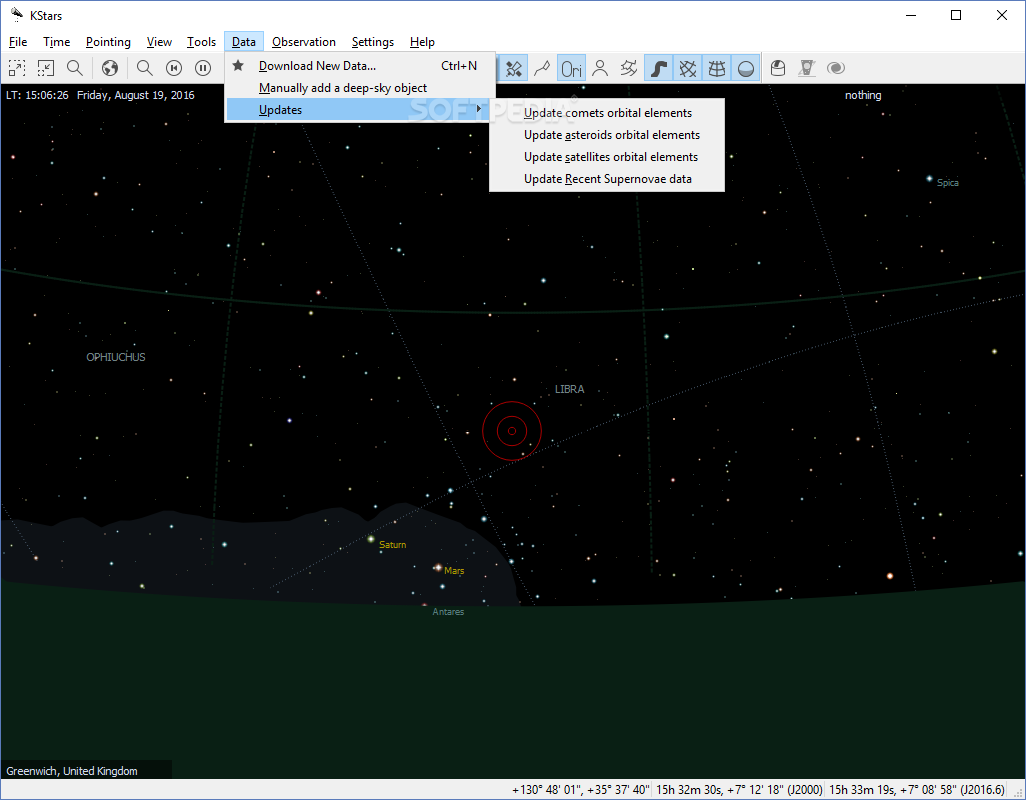Click the Antares star label

click(448, 612)
